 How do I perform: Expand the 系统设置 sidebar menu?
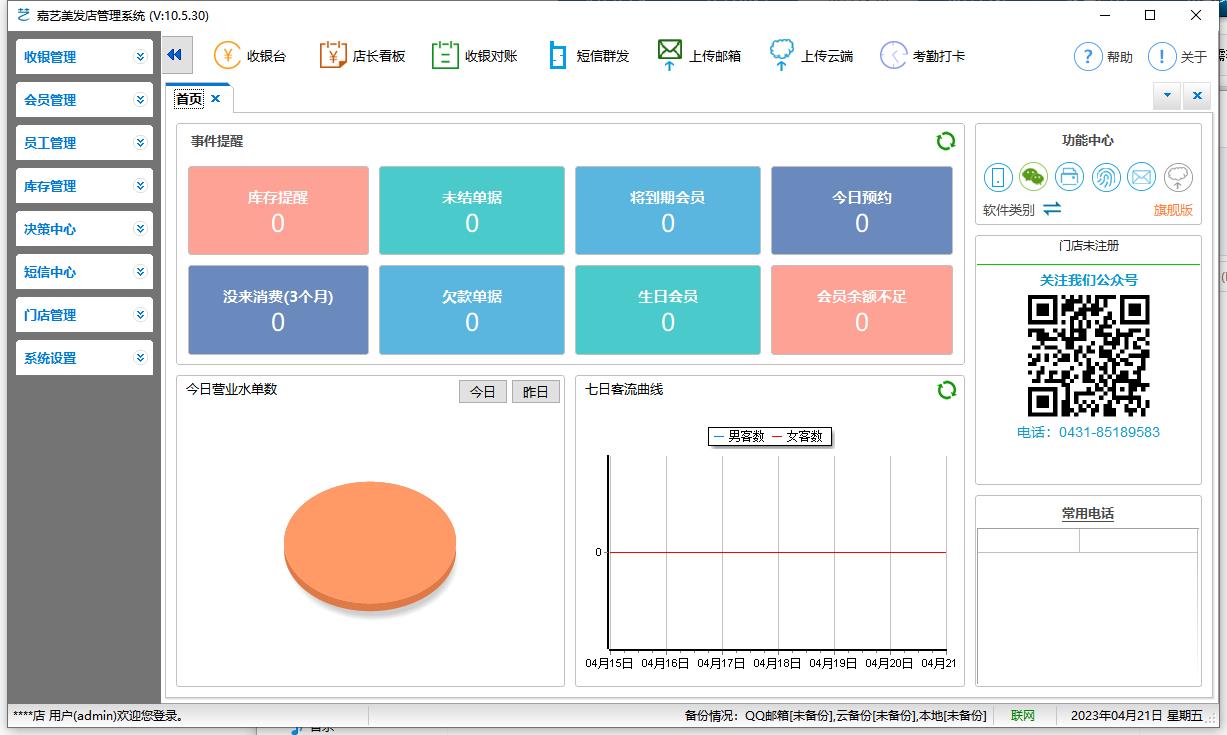pyautogui.click(x=84, y=358)
